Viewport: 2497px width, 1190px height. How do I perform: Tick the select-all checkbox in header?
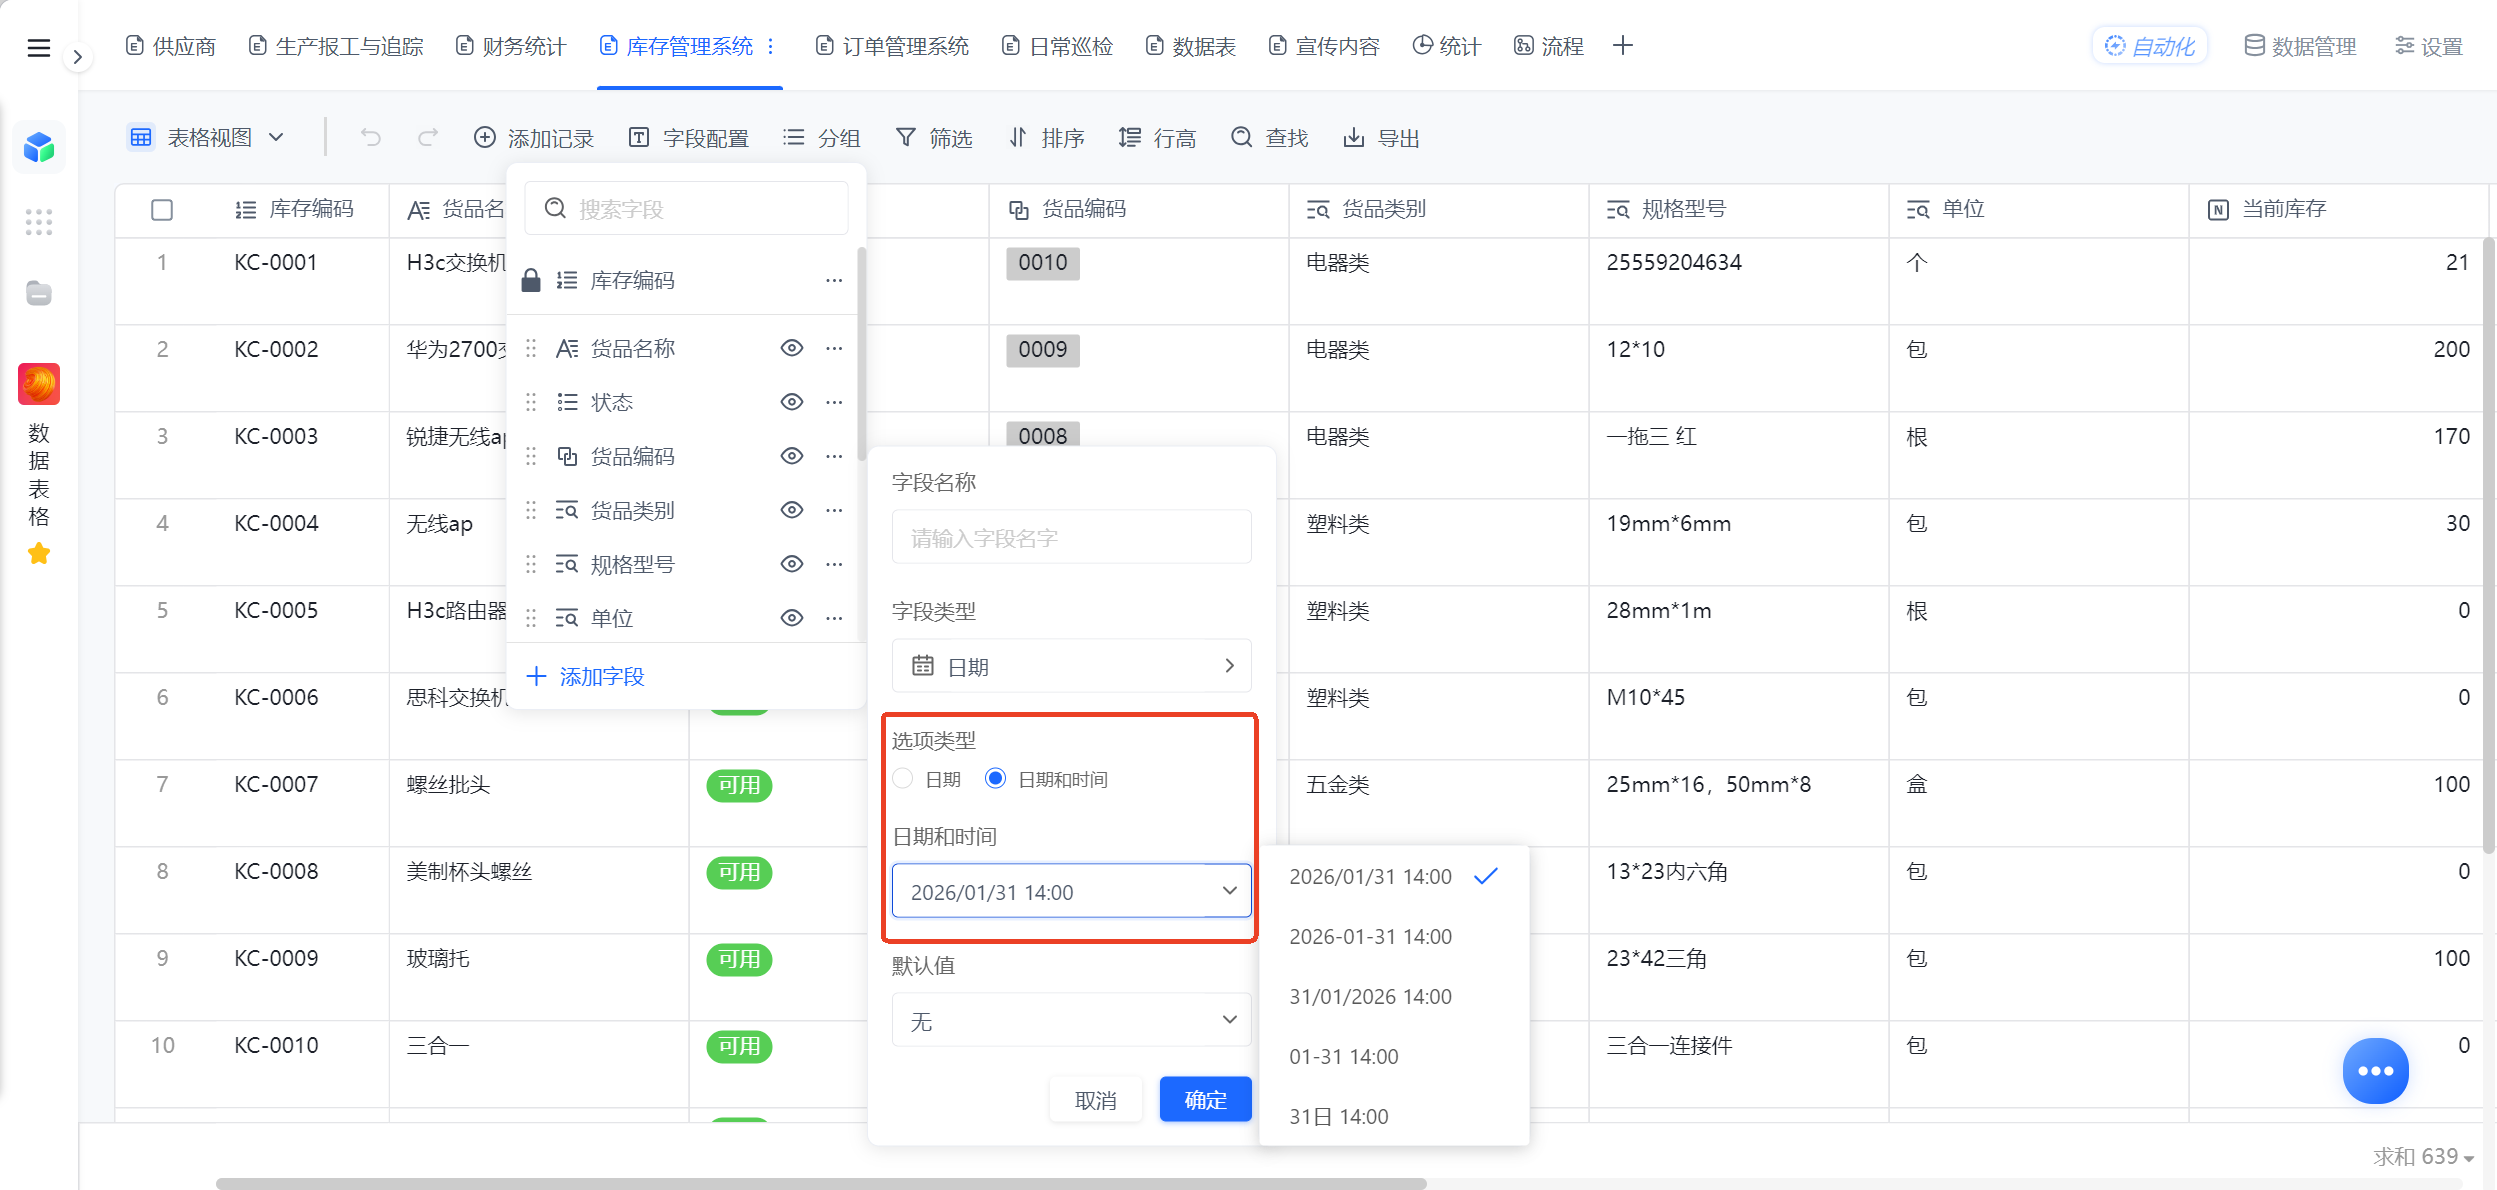click(x=162, y=210)
